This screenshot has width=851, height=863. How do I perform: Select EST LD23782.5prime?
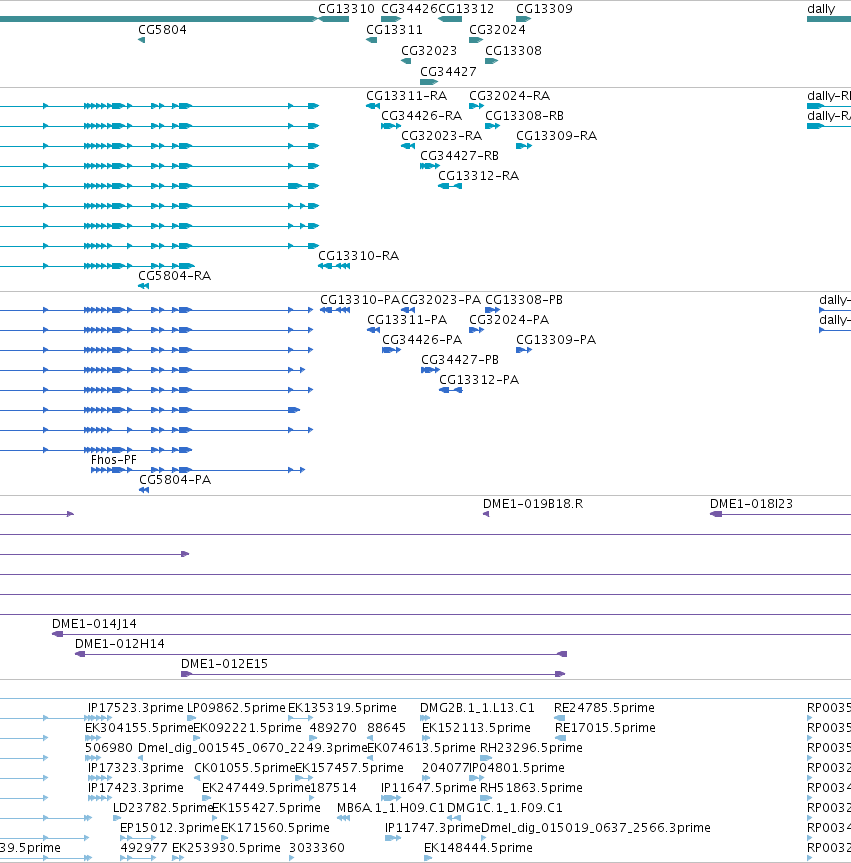tap(163, 808)
